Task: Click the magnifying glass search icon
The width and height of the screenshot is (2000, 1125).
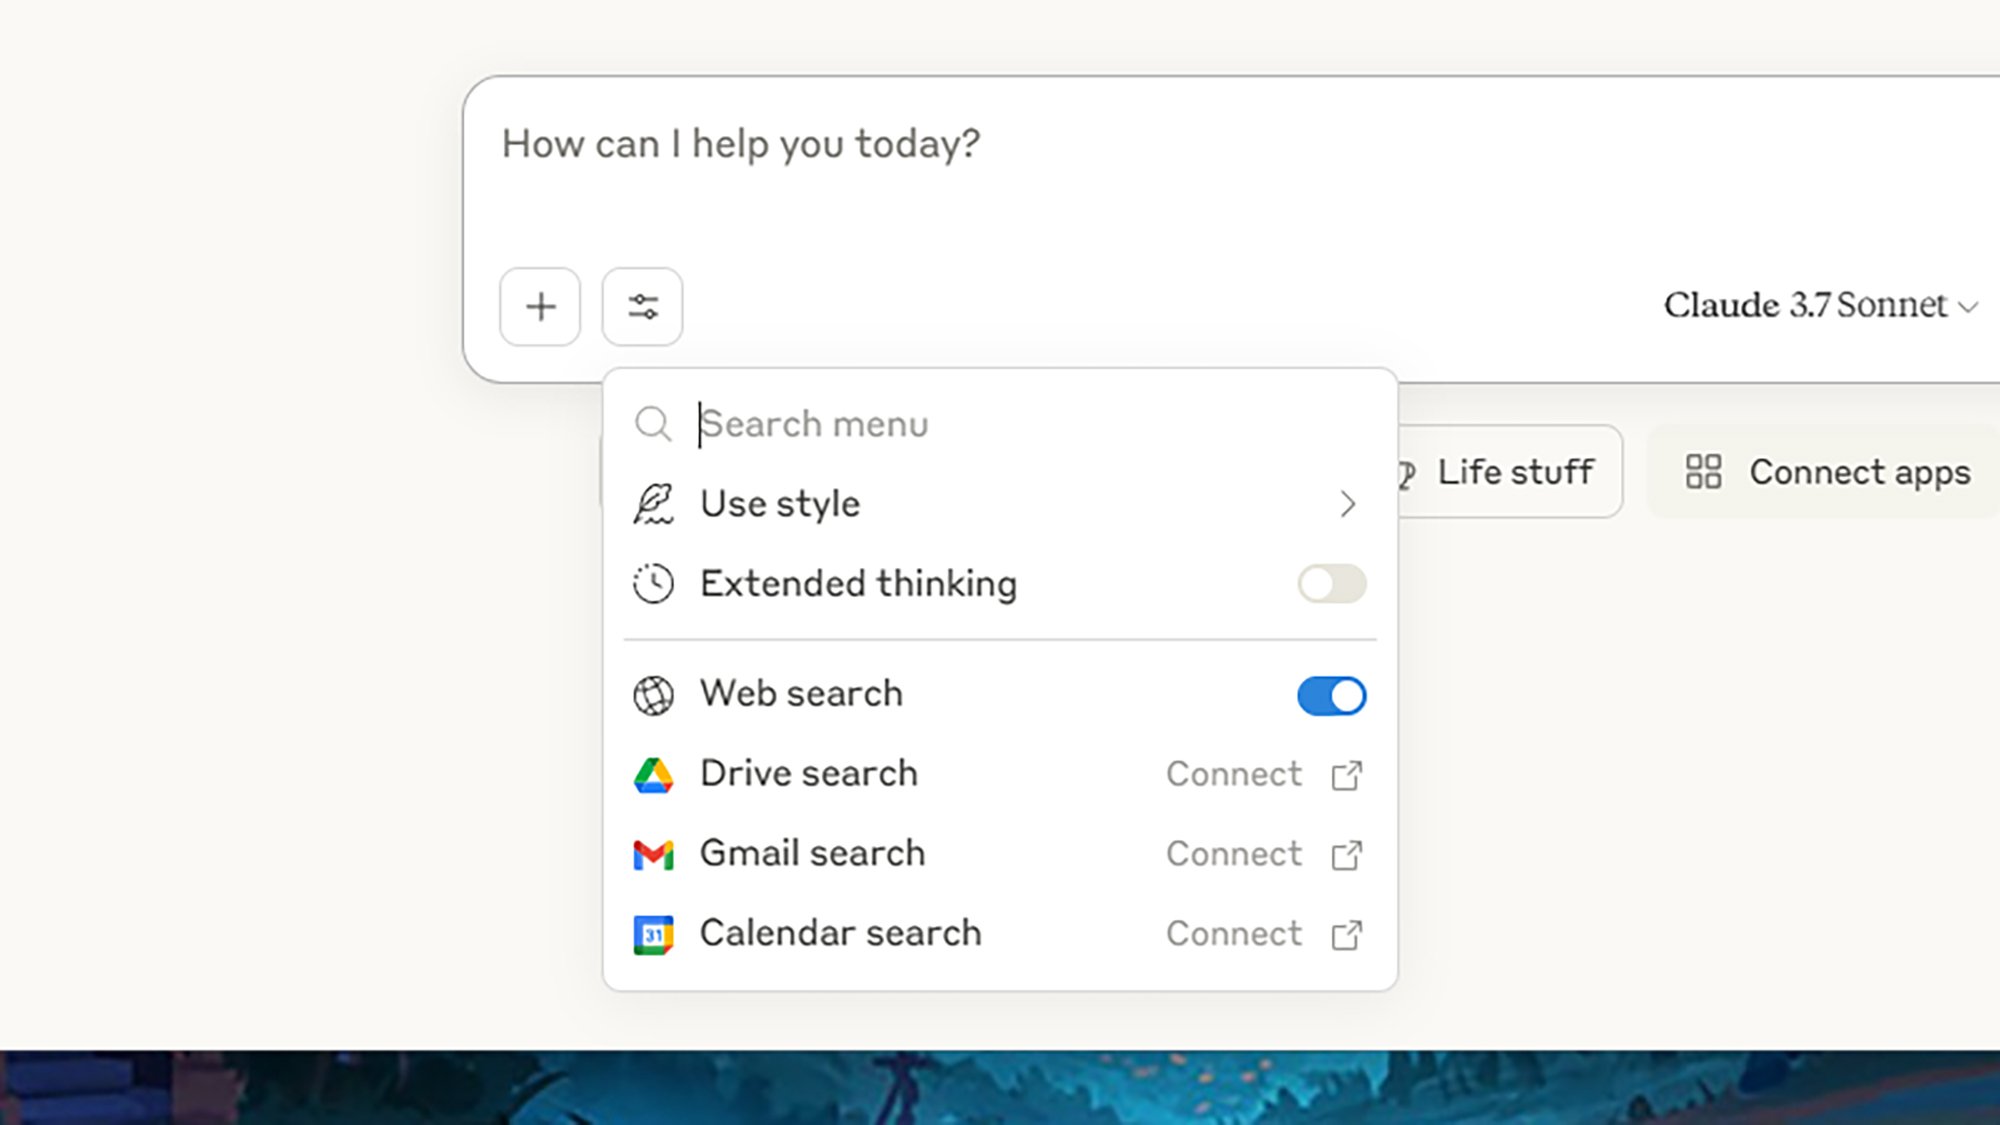Action: click(x=653, y=424)
